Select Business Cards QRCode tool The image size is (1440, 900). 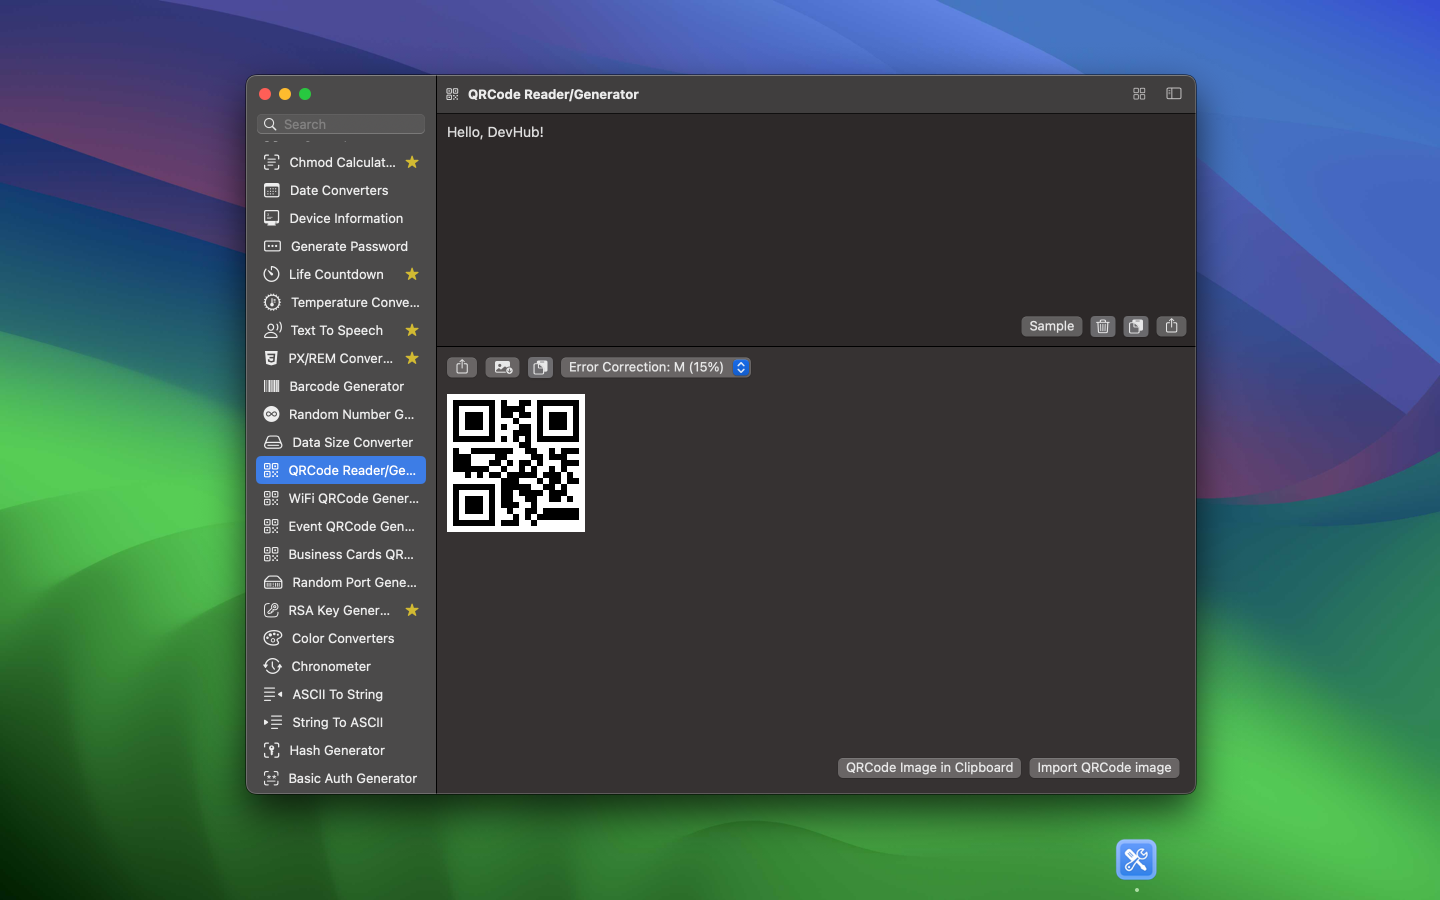[341, 554]
